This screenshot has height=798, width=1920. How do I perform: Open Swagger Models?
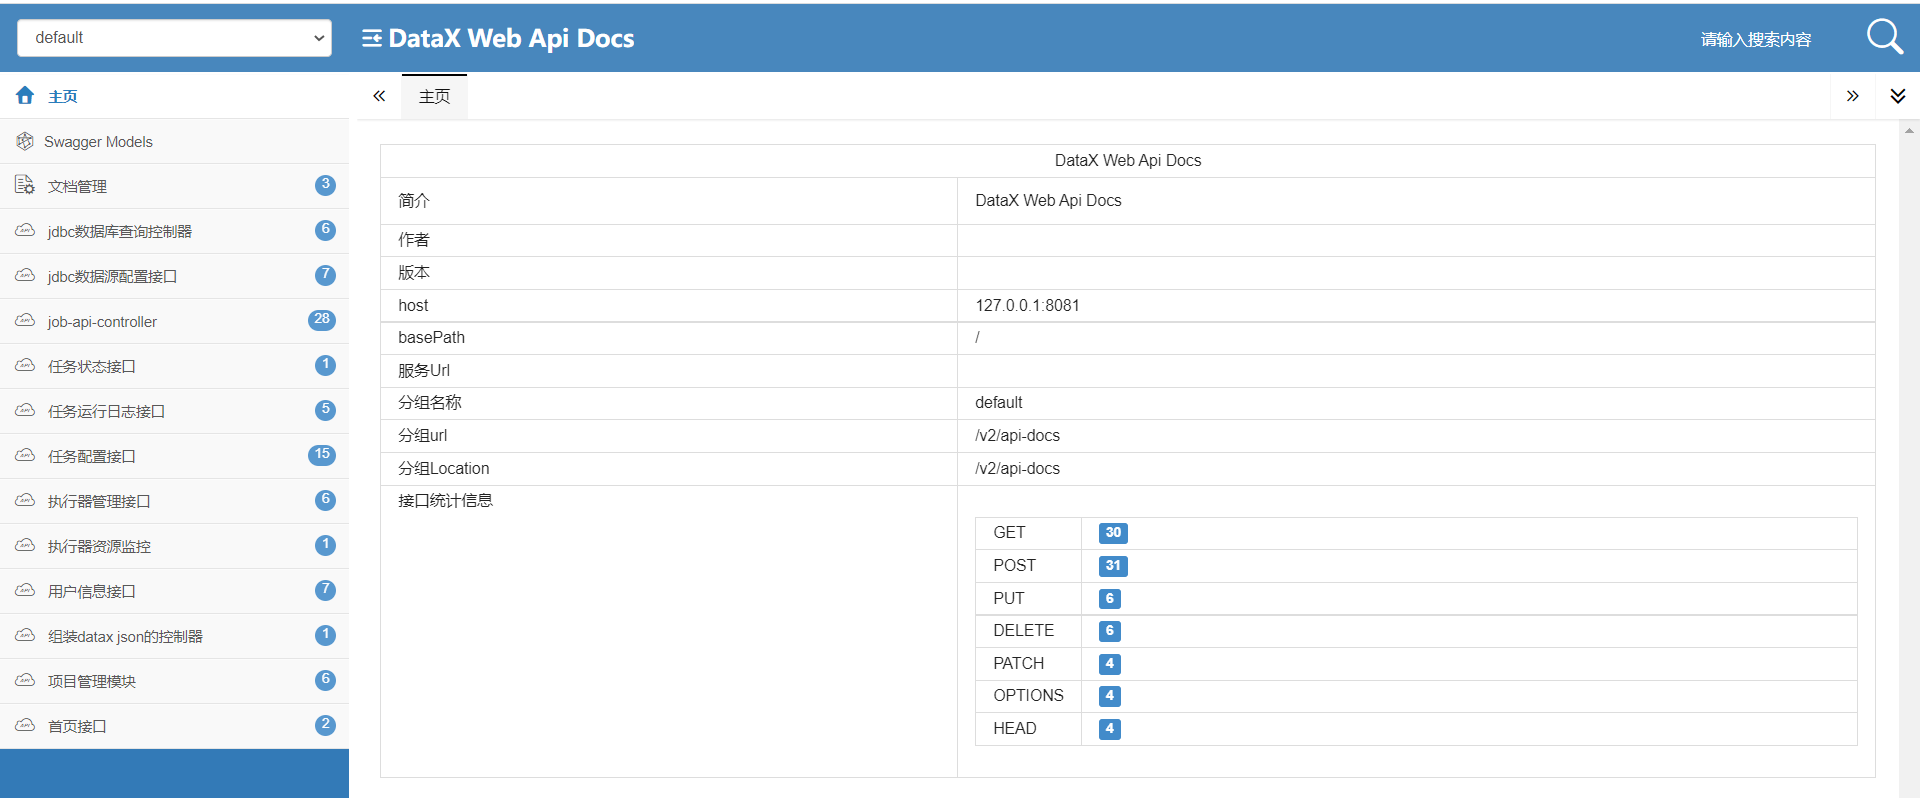[174, 141]
